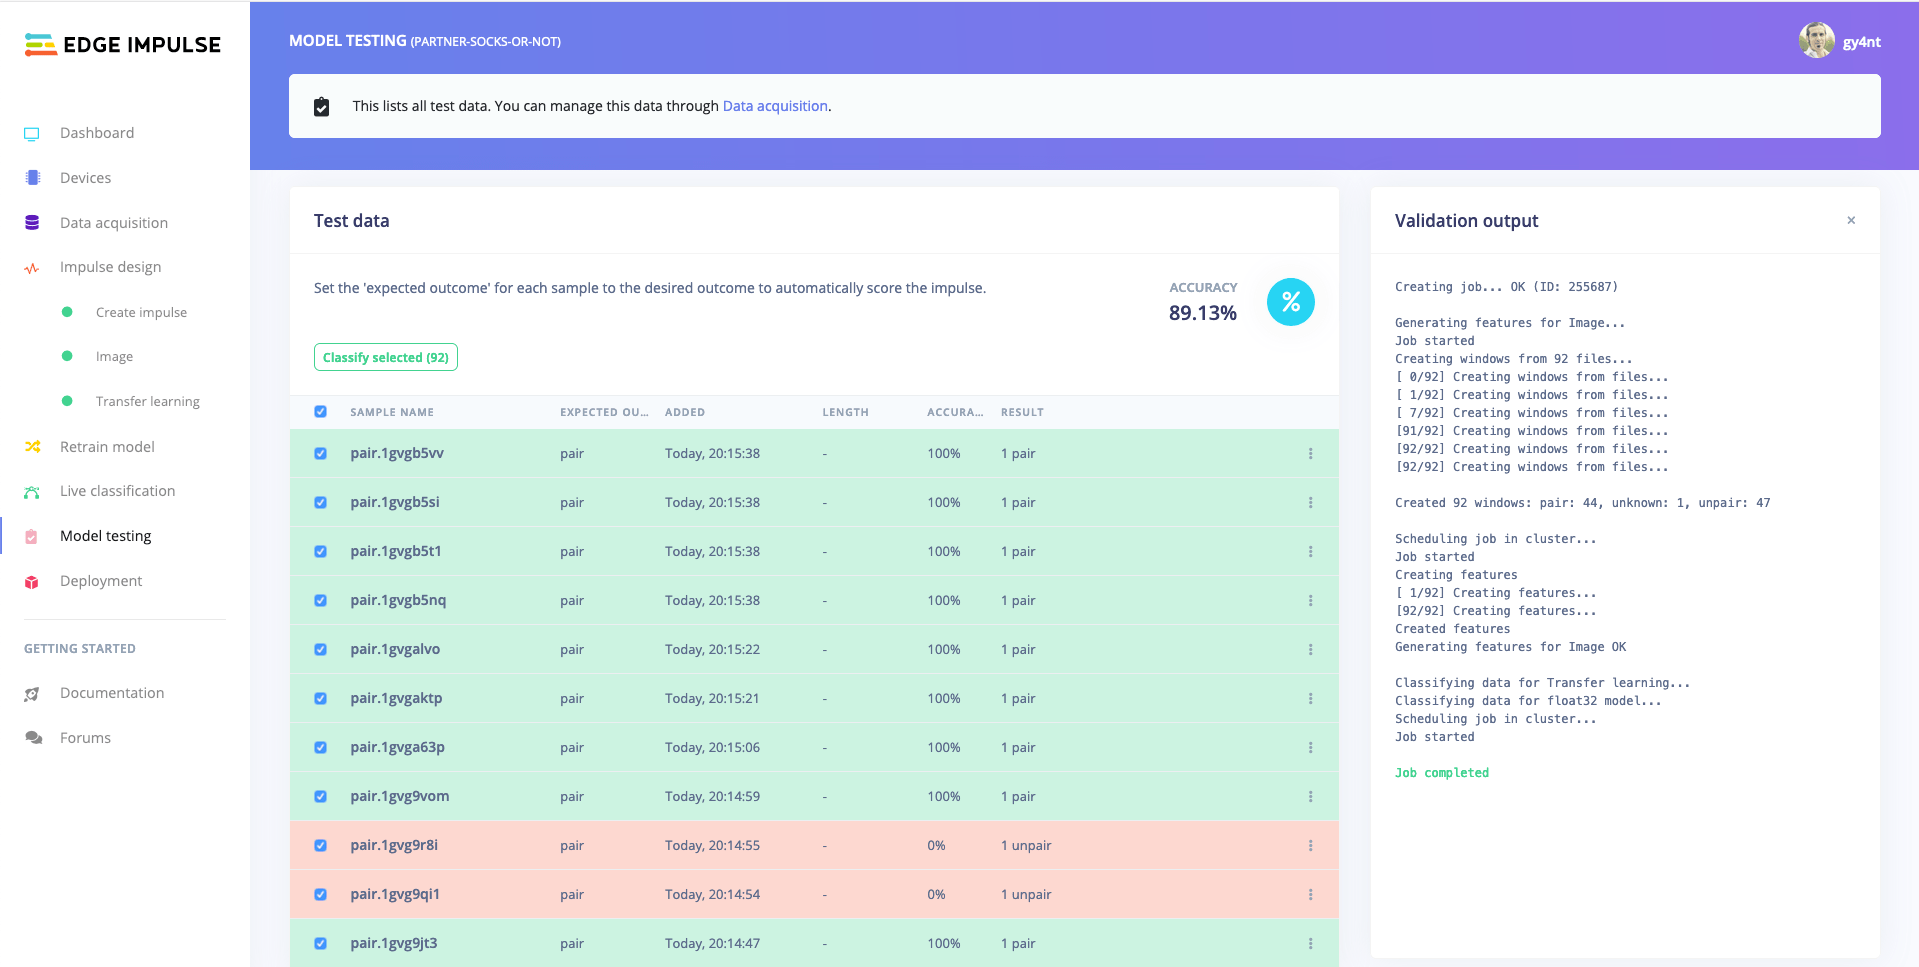
Task: Follow the Data acquisition link in the banner
Action: point(775,106)
